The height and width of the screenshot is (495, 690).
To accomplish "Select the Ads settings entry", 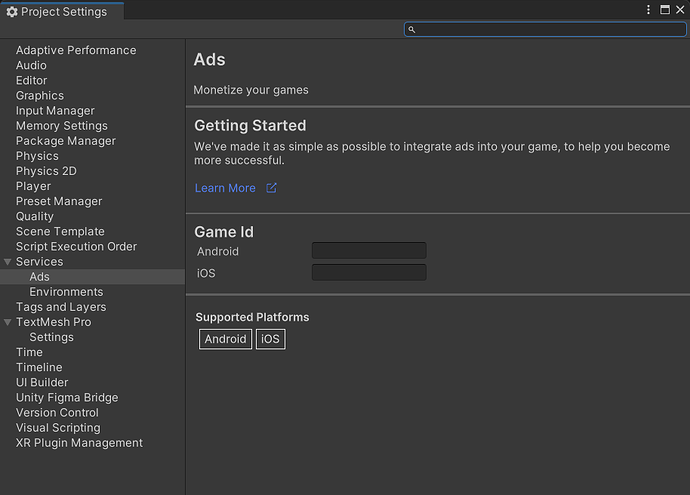I will (x=40, y=277).
